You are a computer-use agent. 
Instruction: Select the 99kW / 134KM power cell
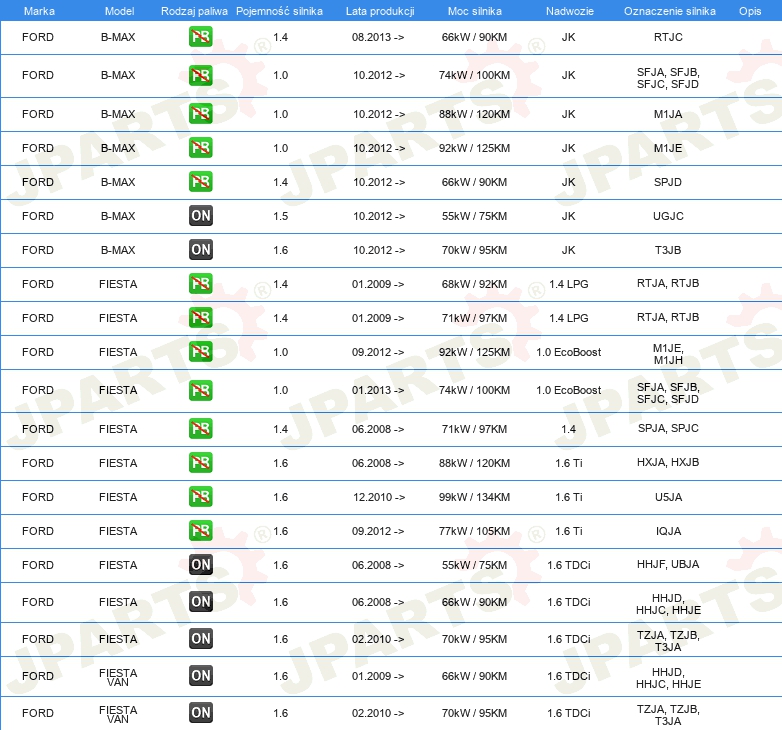click(x=474, y=497)
